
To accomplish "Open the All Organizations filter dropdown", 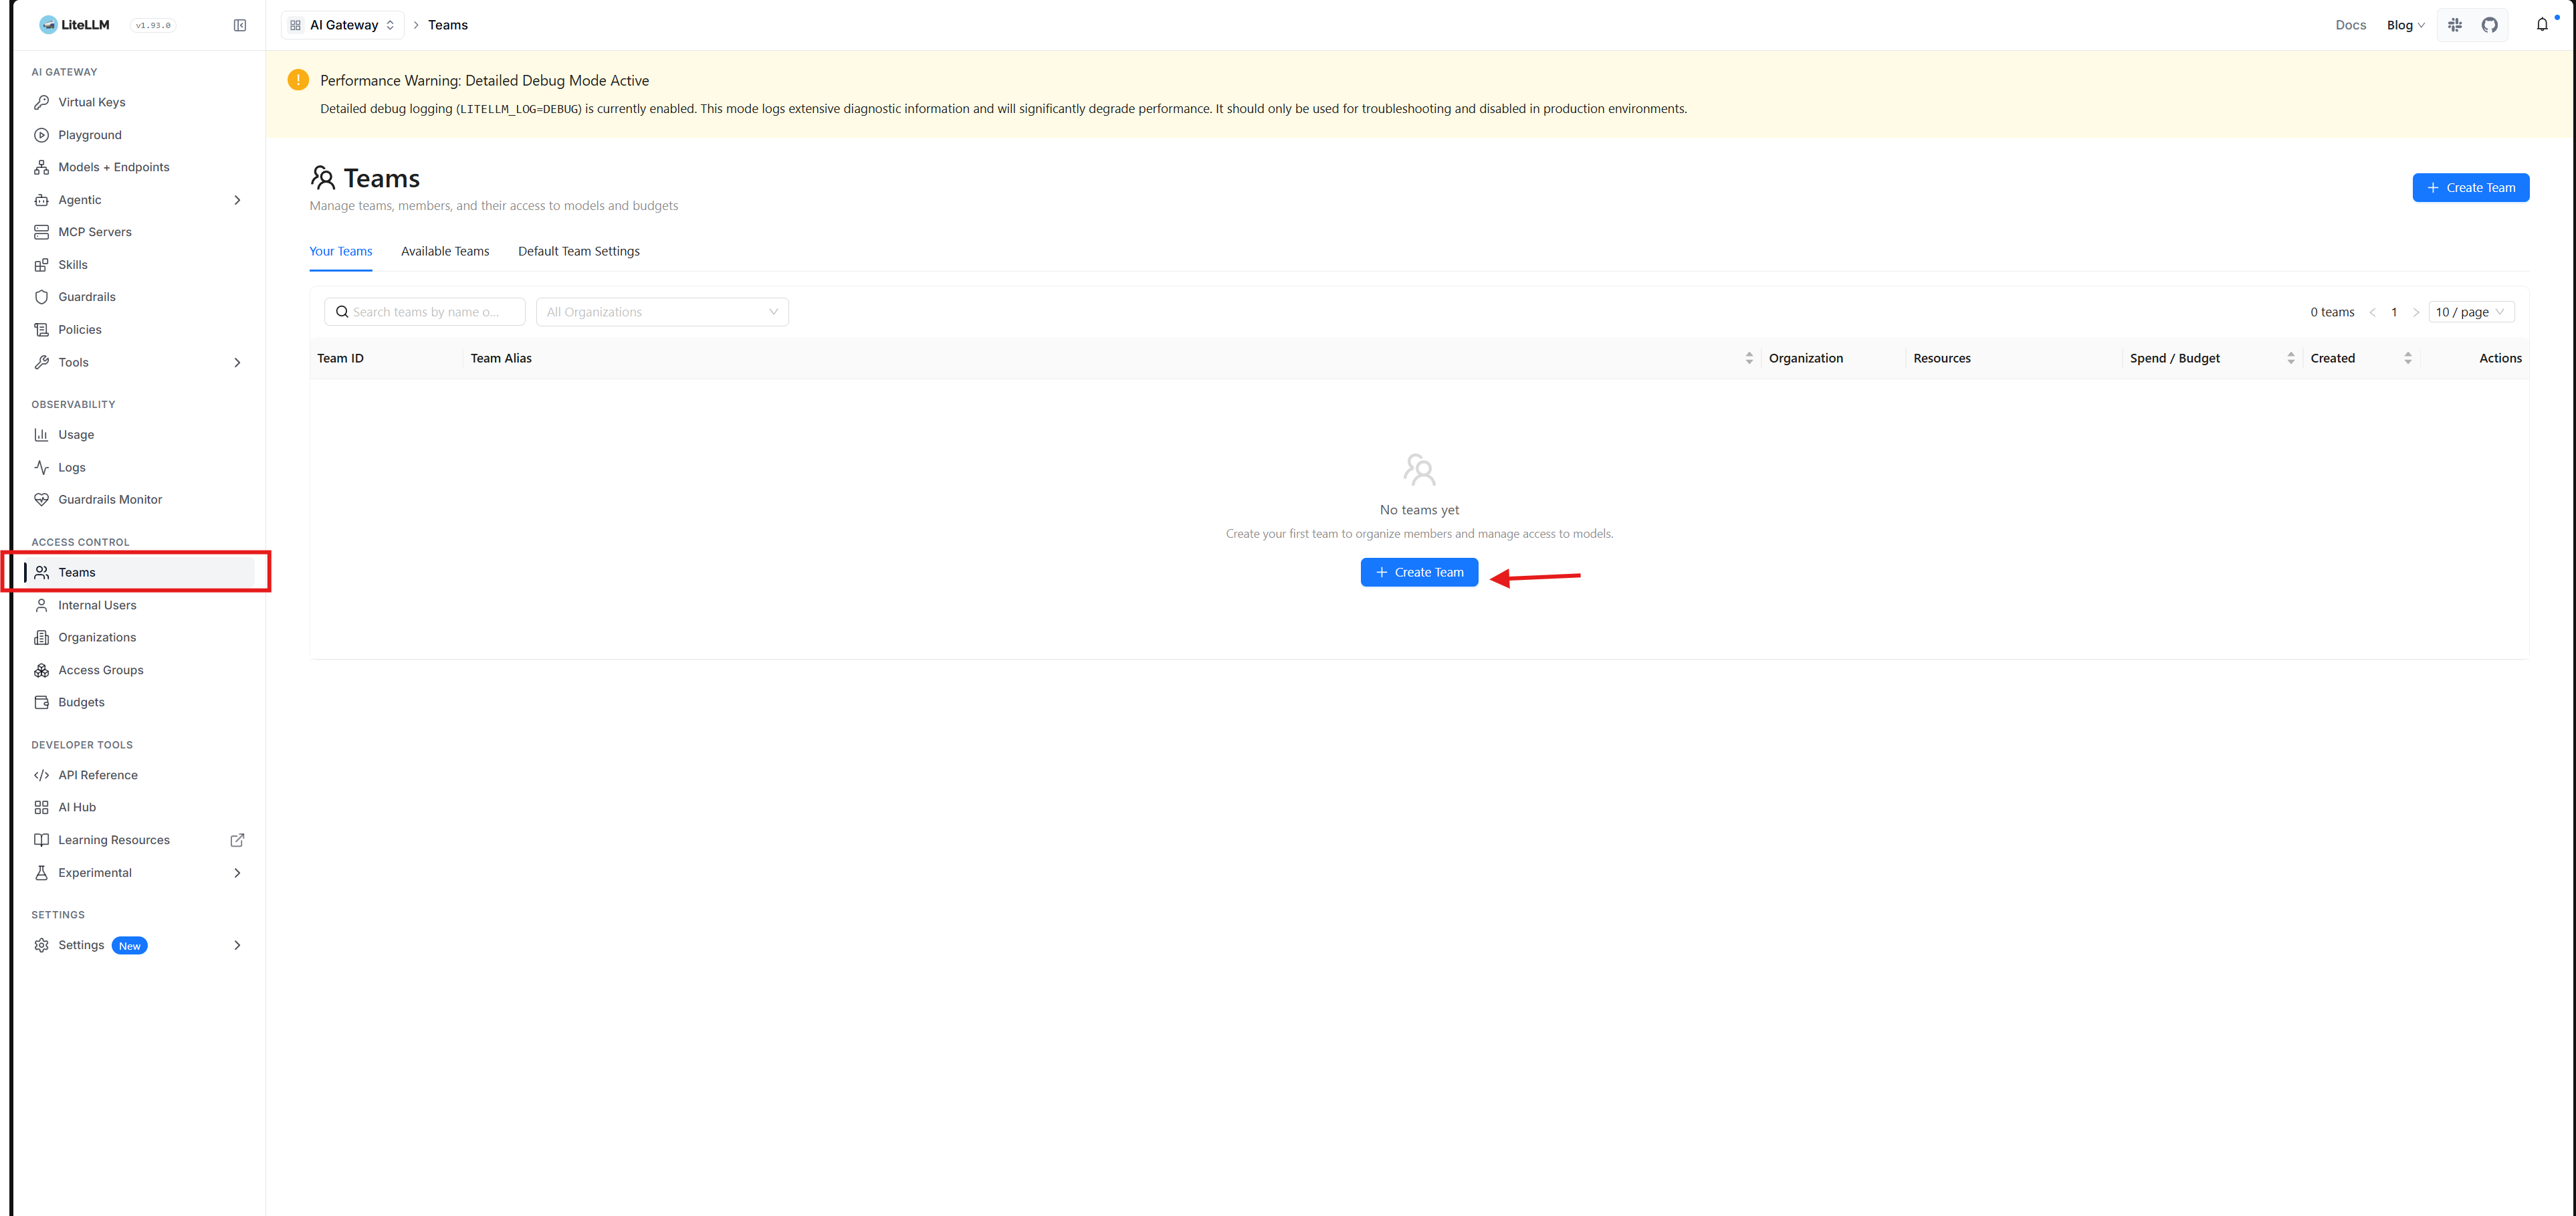I will pos(662,312).
